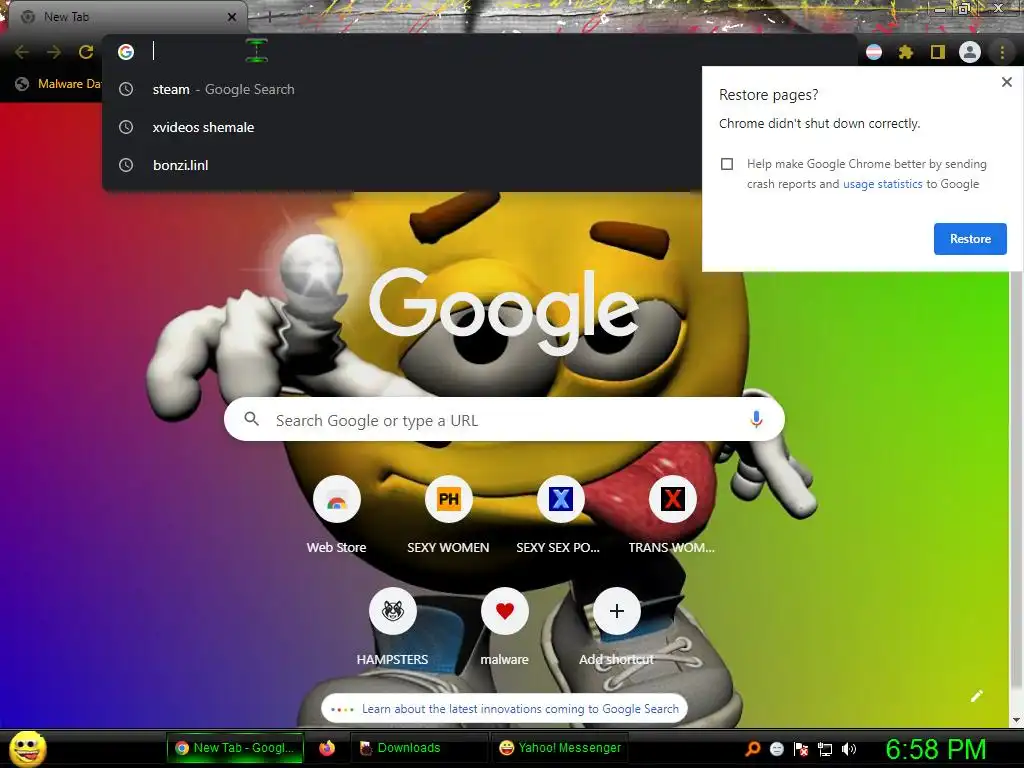This screenshot has height=768, width=1024.
Task: Dismiss the Restore pages popup
Action: click(x=1006, y=82)
